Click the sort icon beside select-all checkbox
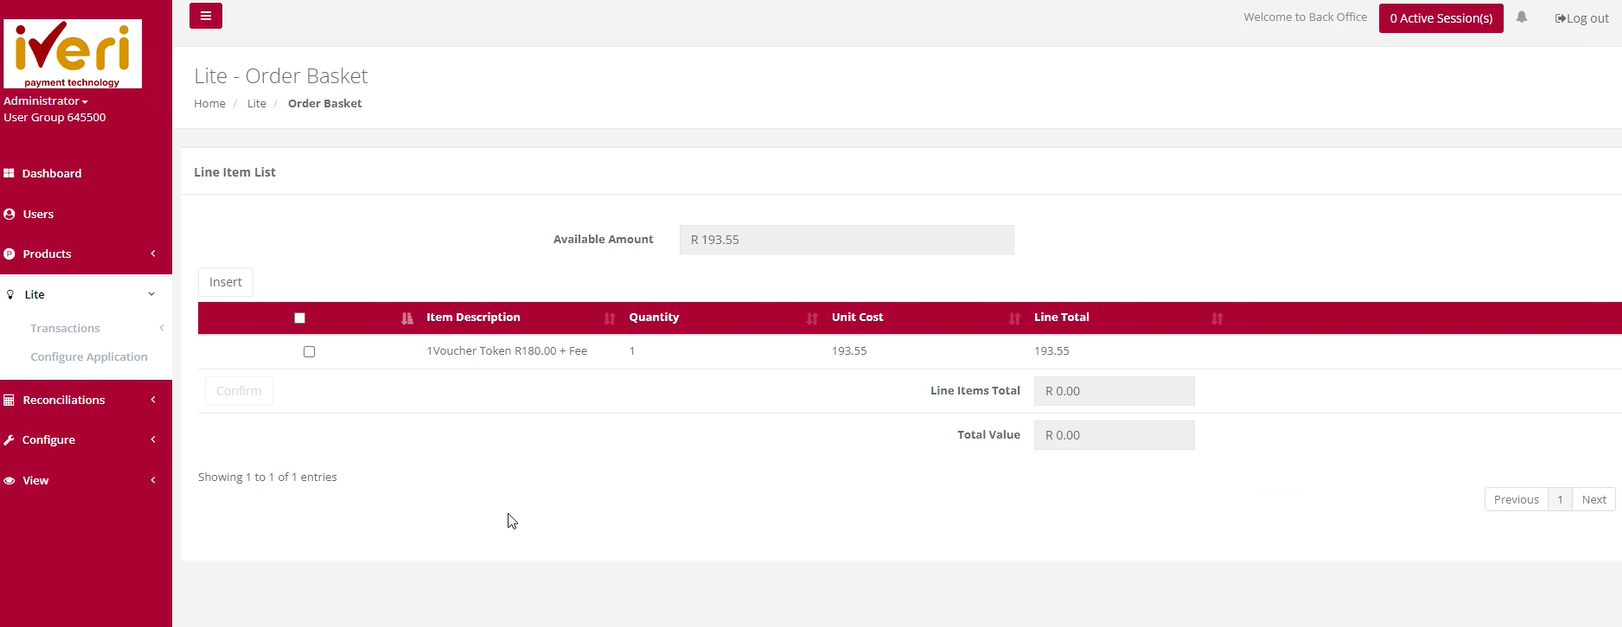The image size is (1622, 627). click(x=407, y=318)
